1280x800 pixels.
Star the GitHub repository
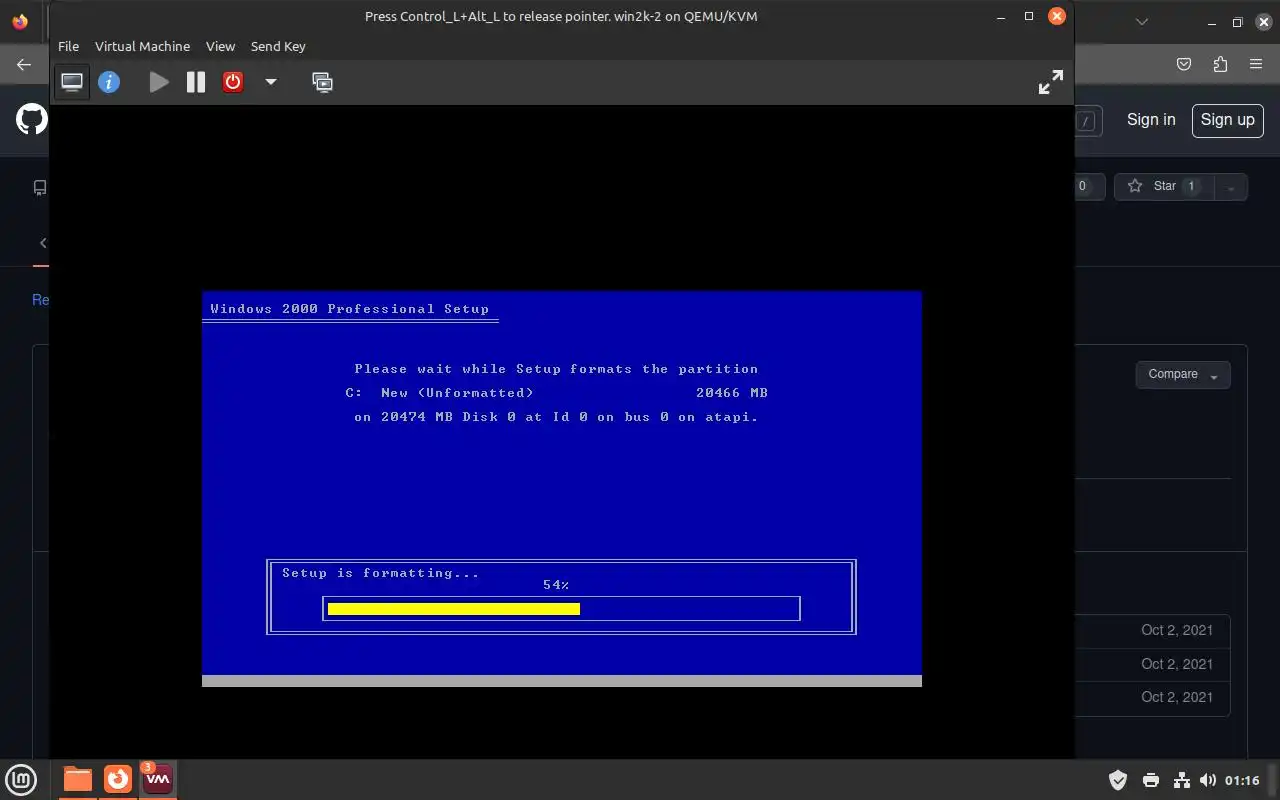(x=1164, y=186)
